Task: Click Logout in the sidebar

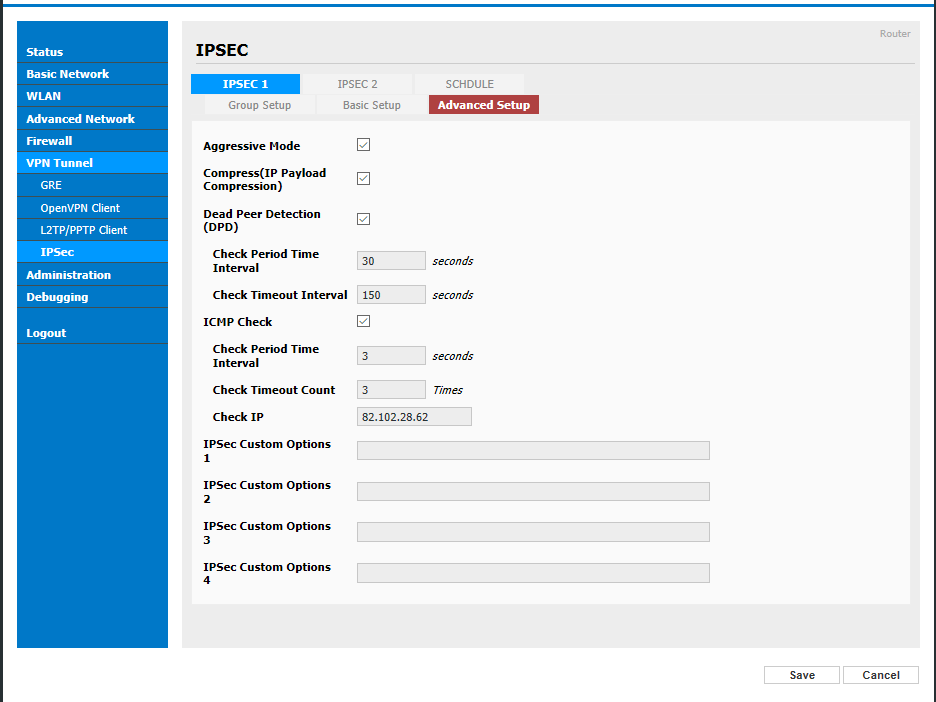Action: point(93,333)
